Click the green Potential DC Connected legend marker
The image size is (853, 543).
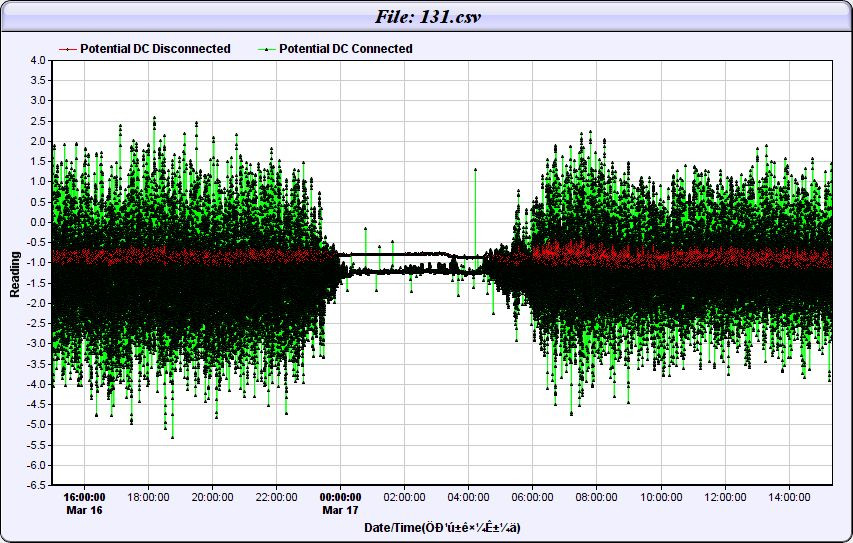(267, 48)
